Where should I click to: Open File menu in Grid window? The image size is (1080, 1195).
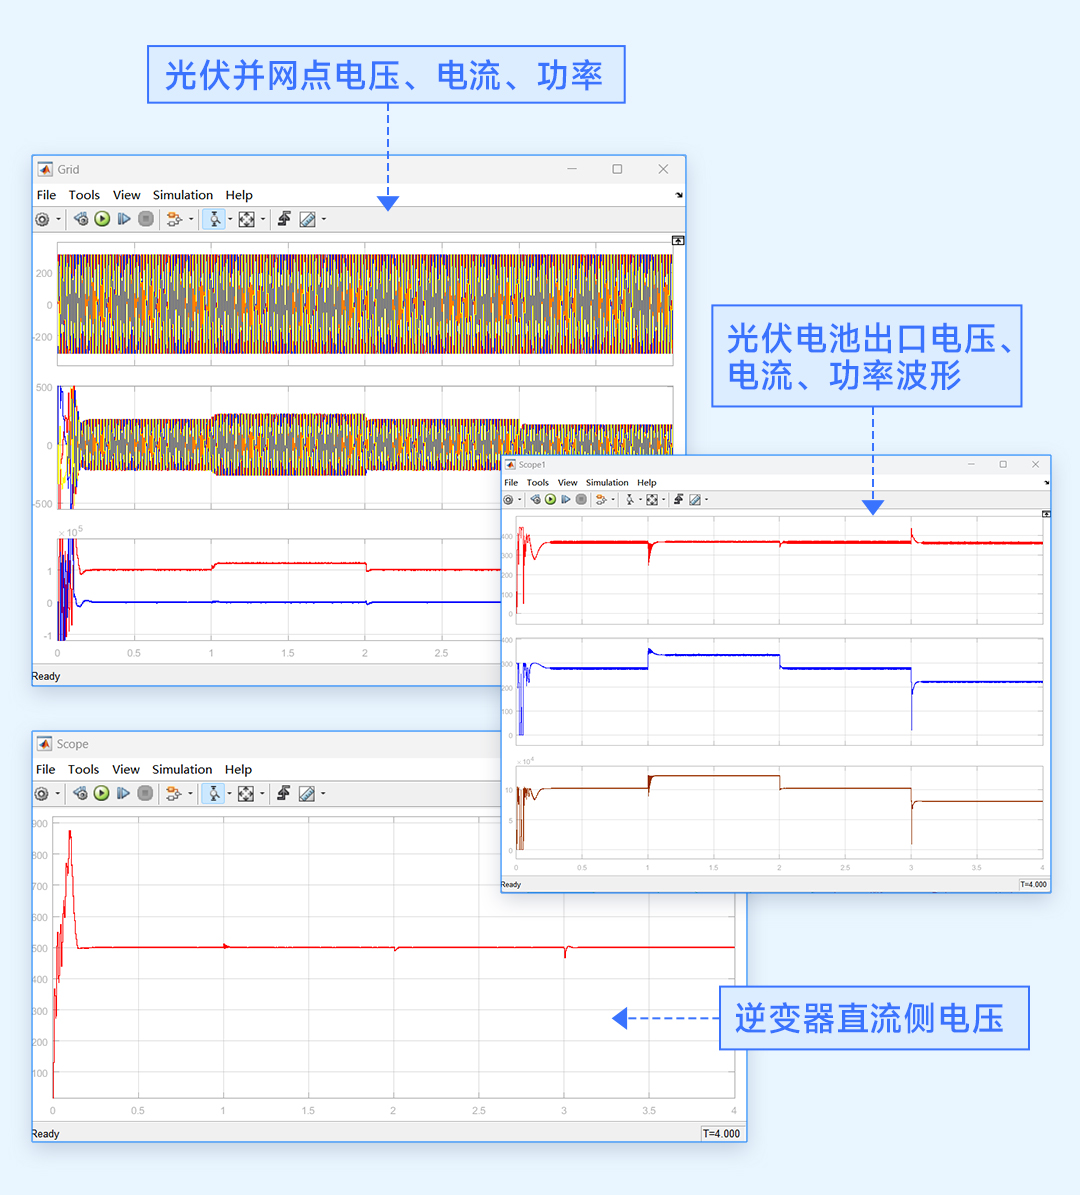(x=46, y=195)
